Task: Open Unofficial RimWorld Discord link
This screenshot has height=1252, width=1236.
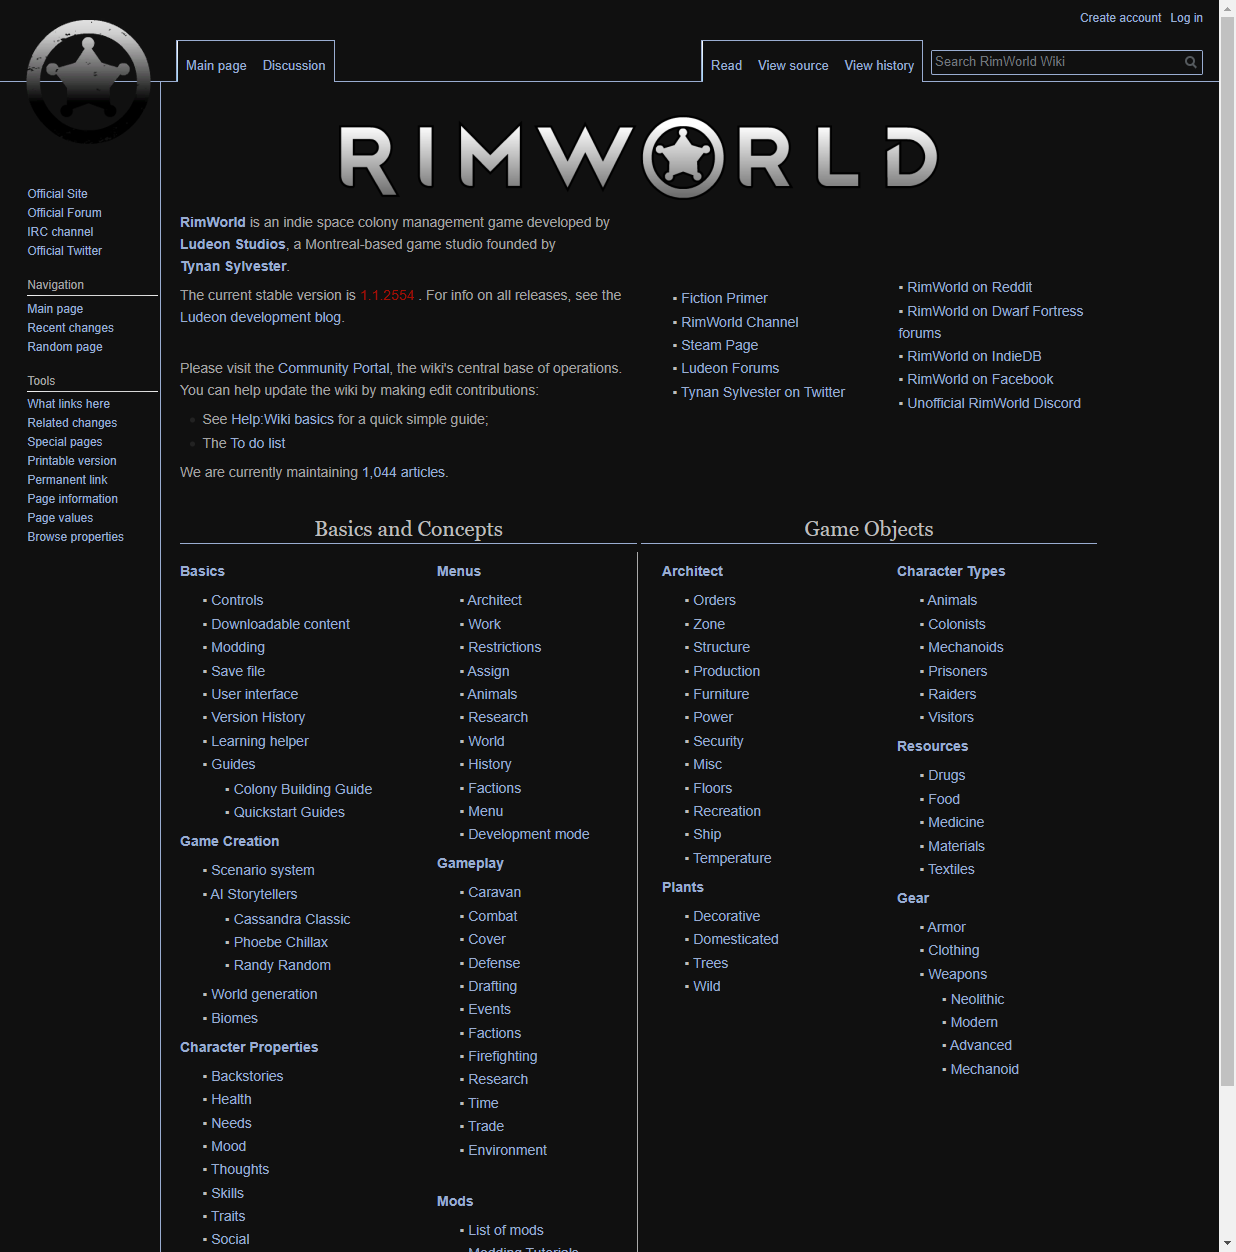Action: [994, 403]
